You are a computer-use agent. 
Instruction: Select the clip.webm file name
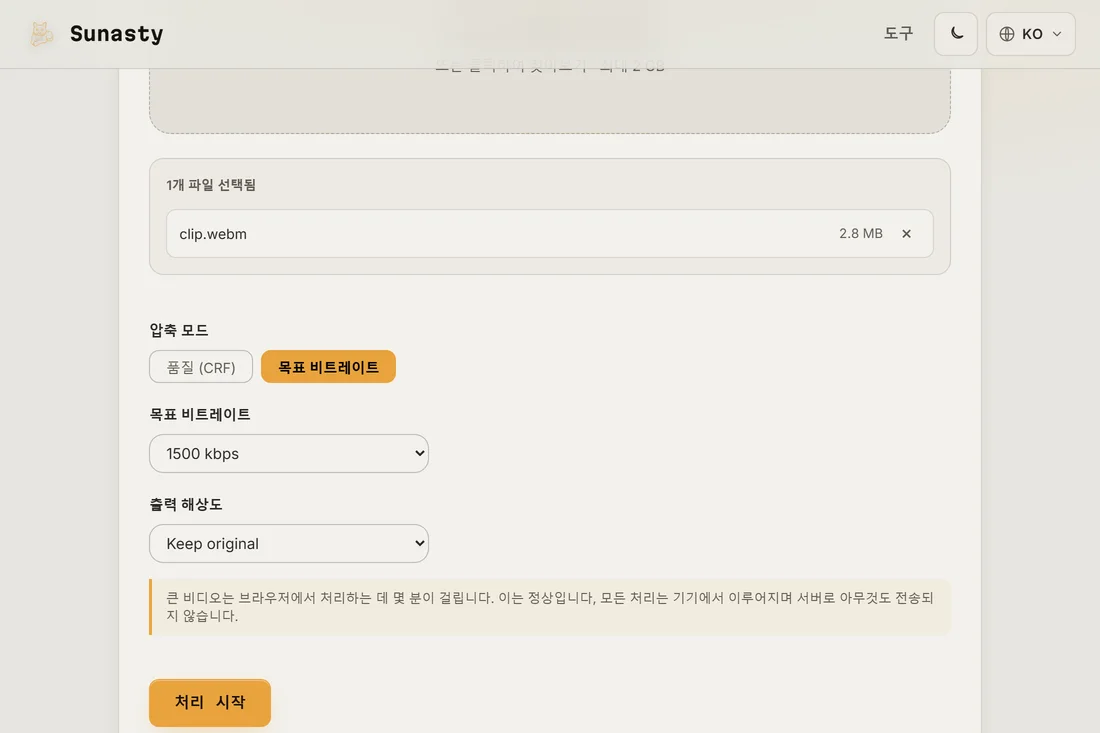coord(213,234)
